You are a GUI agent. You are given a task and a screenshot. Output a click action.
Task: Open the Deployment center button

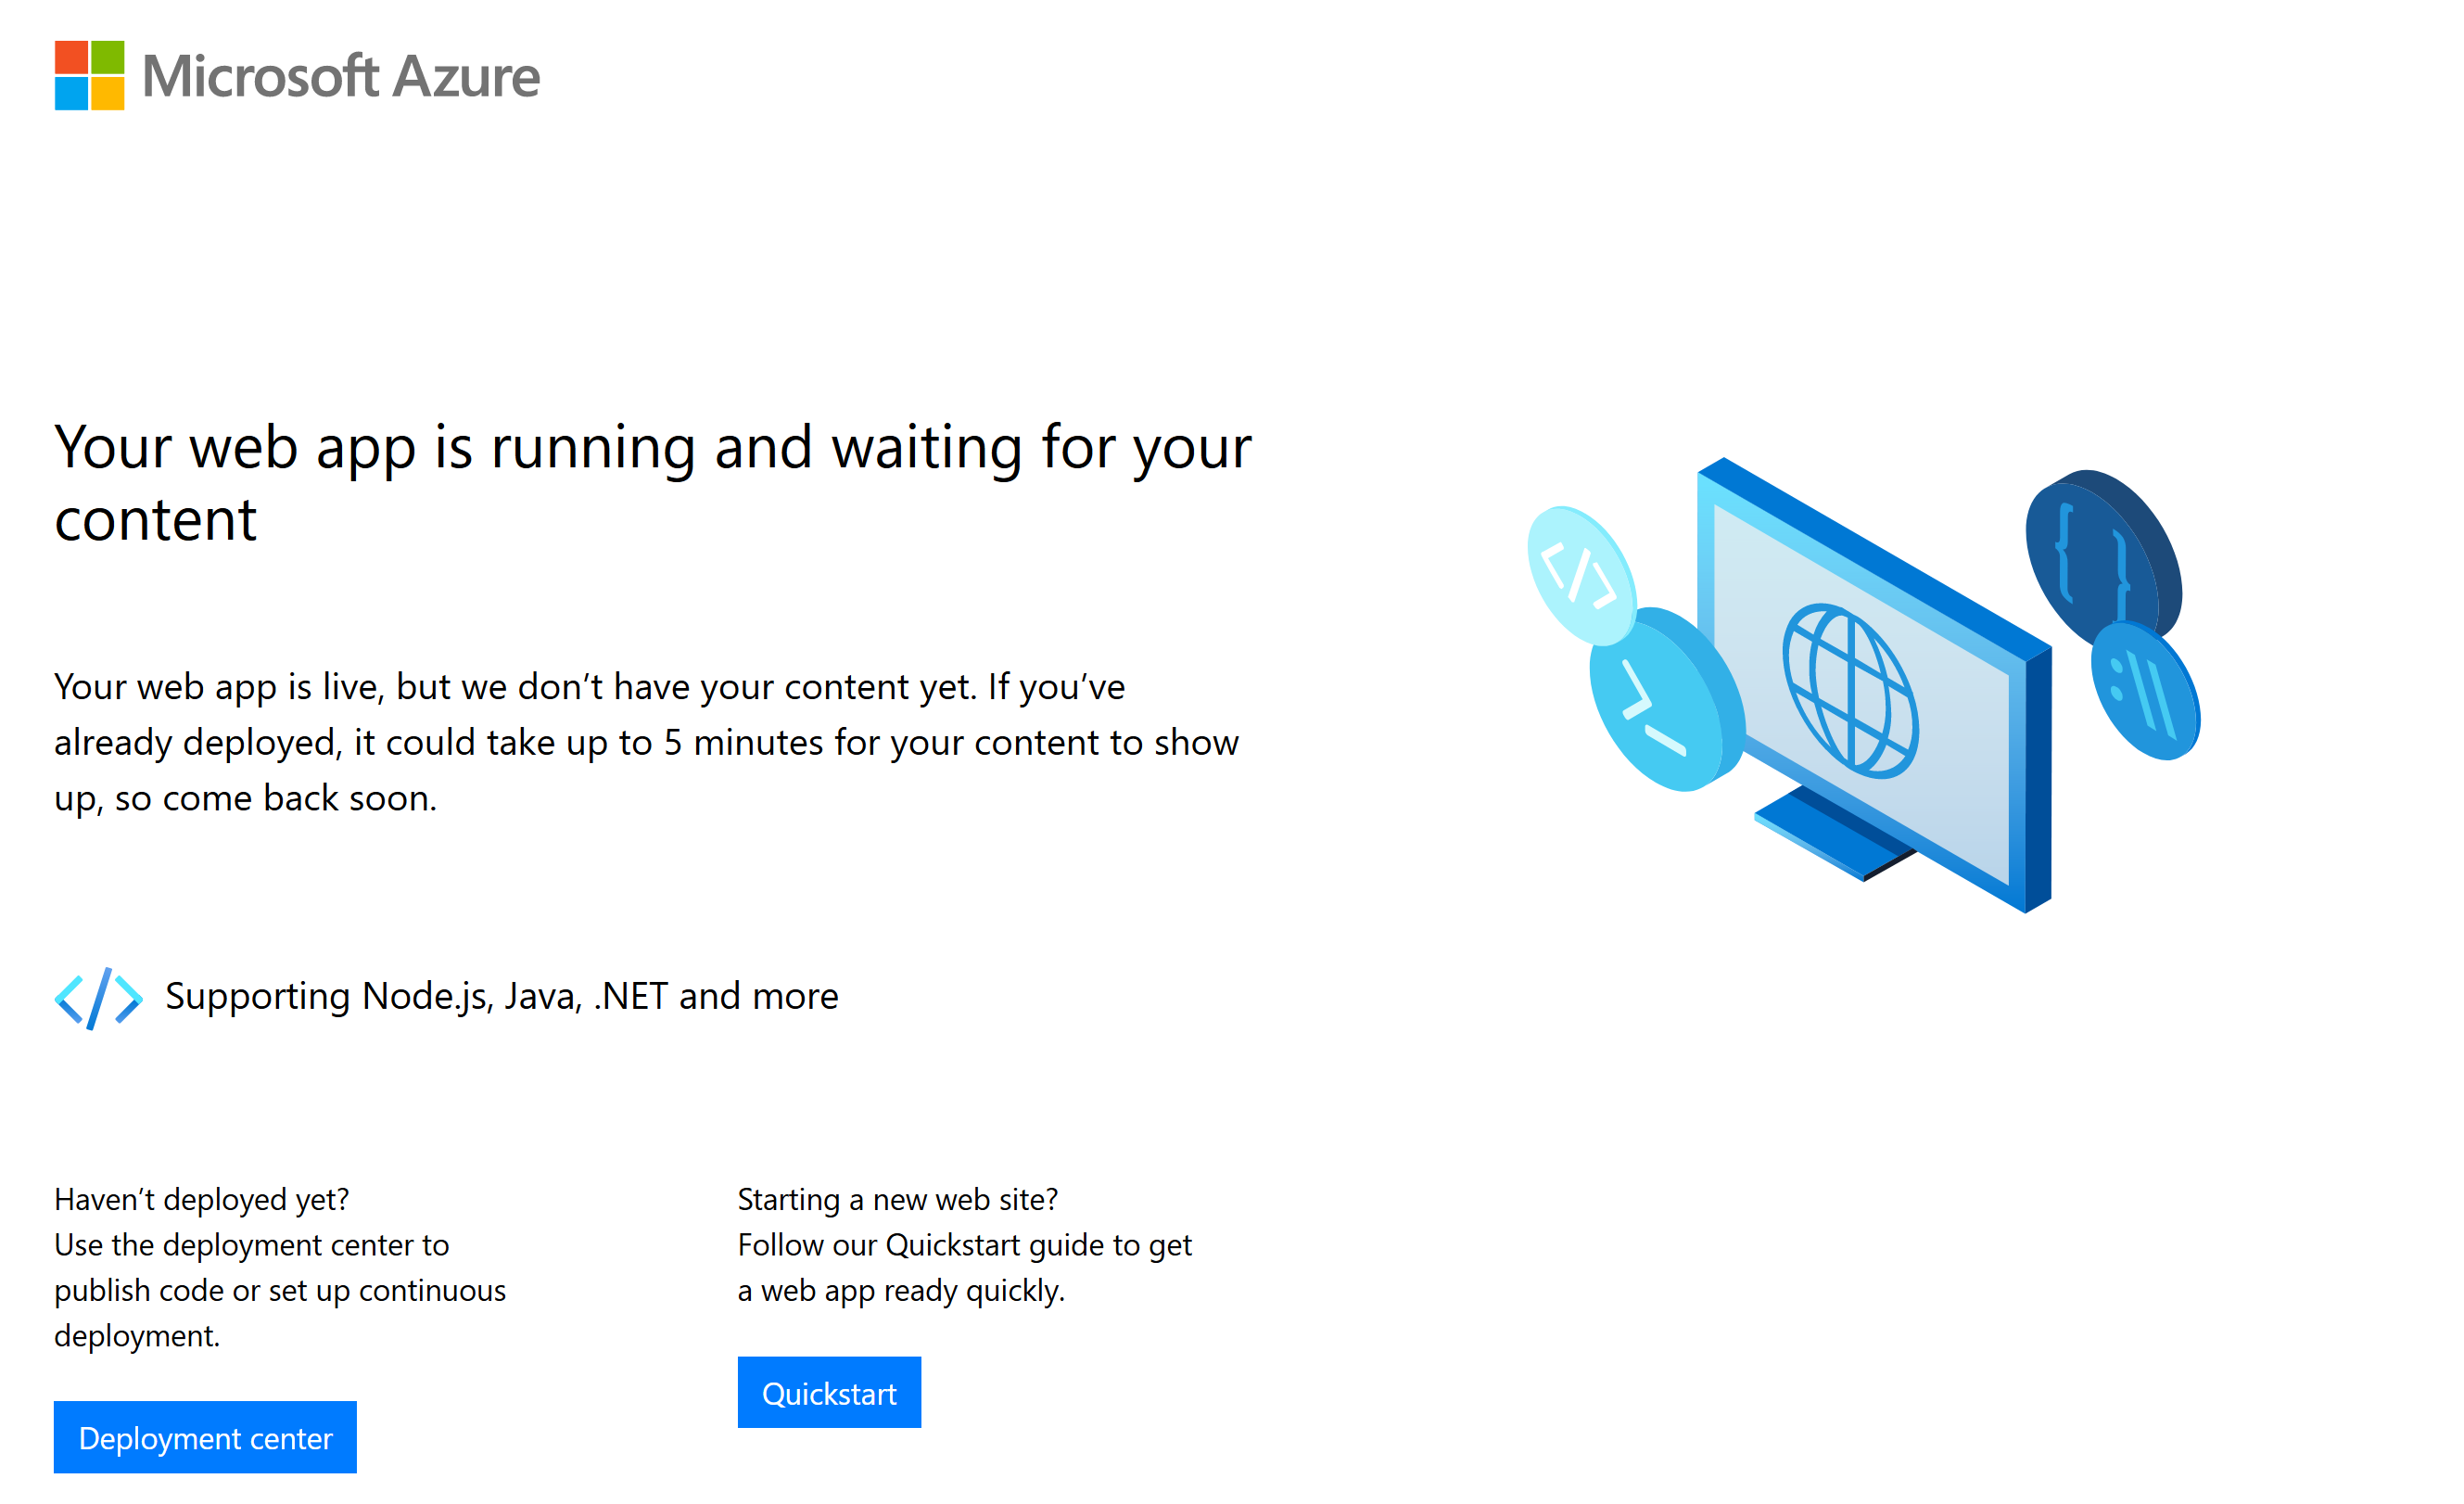click(x=205, y=1437)
